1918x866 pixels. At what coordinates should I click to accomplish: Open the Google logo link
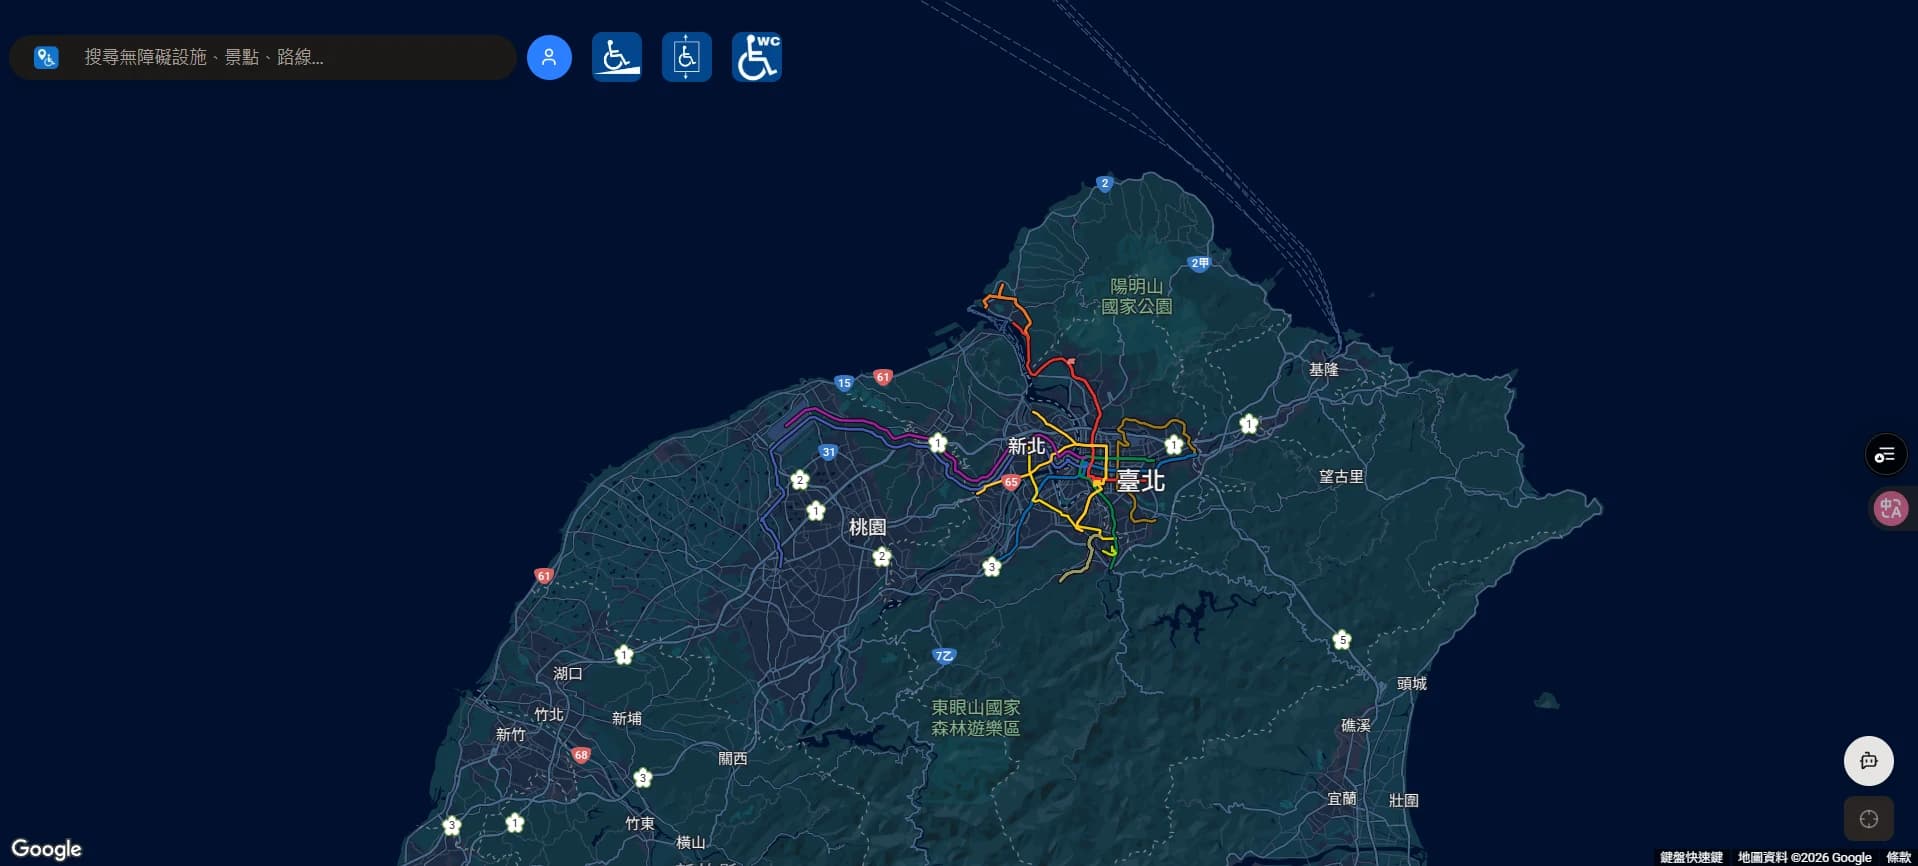(x=47, y=849)
